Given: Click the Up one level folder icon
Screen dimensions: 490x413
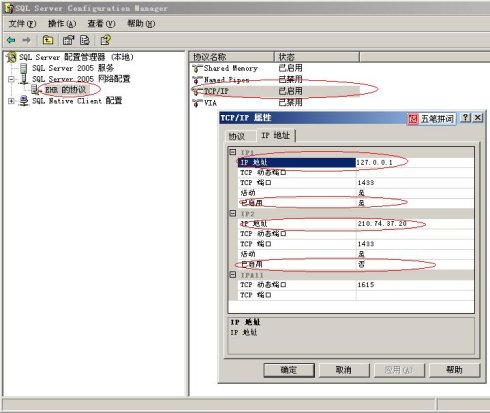Looking at the screenshot, I should (x=48, y=40).
